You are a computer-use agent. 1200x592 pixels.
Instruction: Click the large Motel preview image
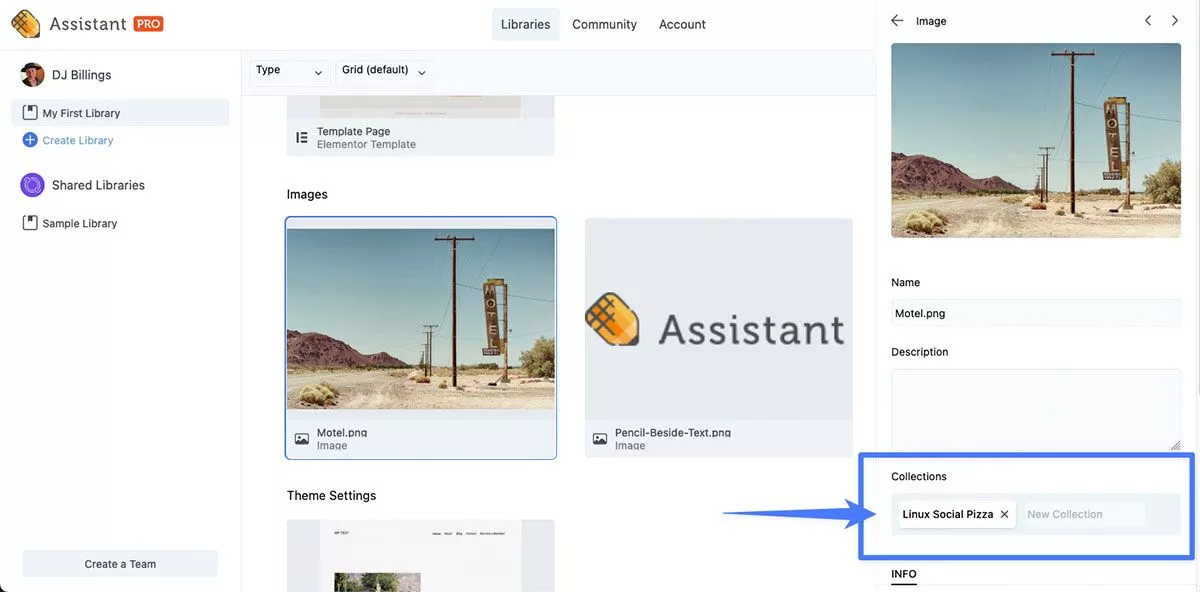pyautogui.click(x=1036, y=140)
